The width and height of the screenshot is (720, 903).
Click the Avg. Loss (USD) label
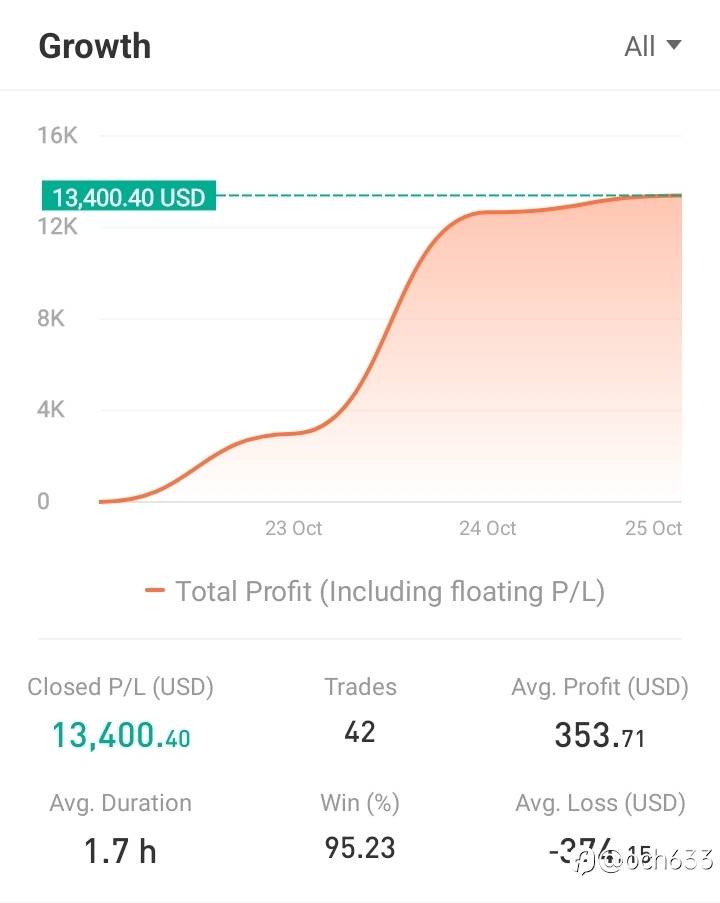(x=600, y=802)
